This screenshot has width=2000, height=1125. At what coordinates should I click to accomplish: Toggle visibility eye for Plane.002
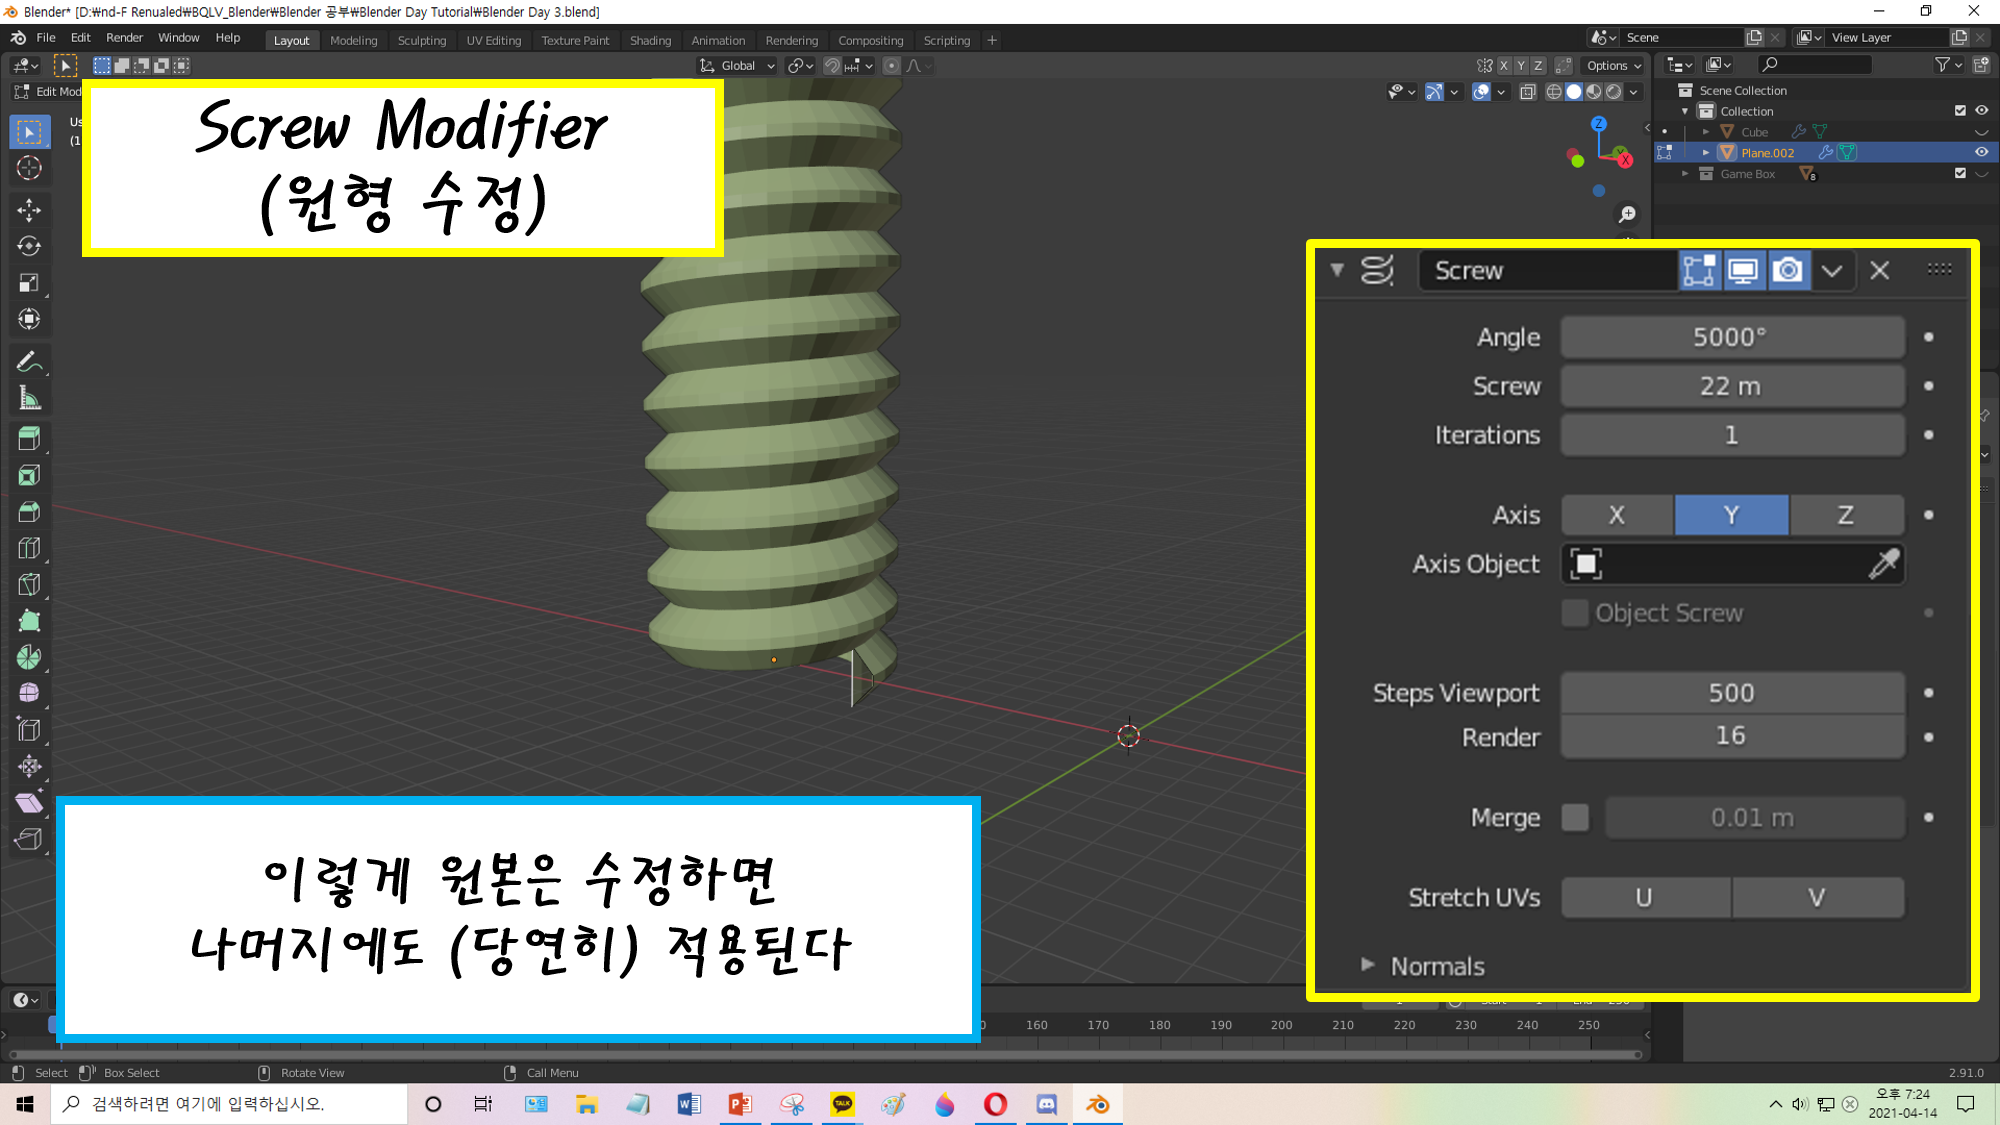click(1981, 152)
